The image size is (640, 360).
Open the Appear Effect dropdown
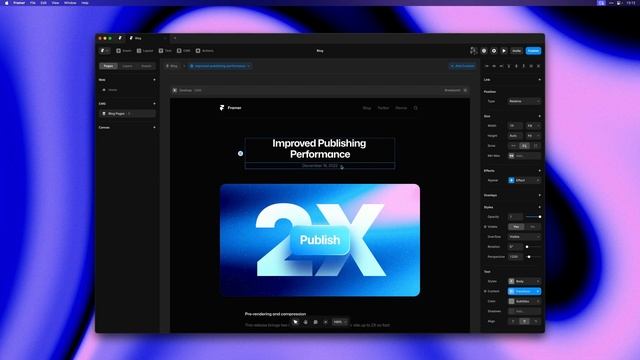tap(524, 180)
